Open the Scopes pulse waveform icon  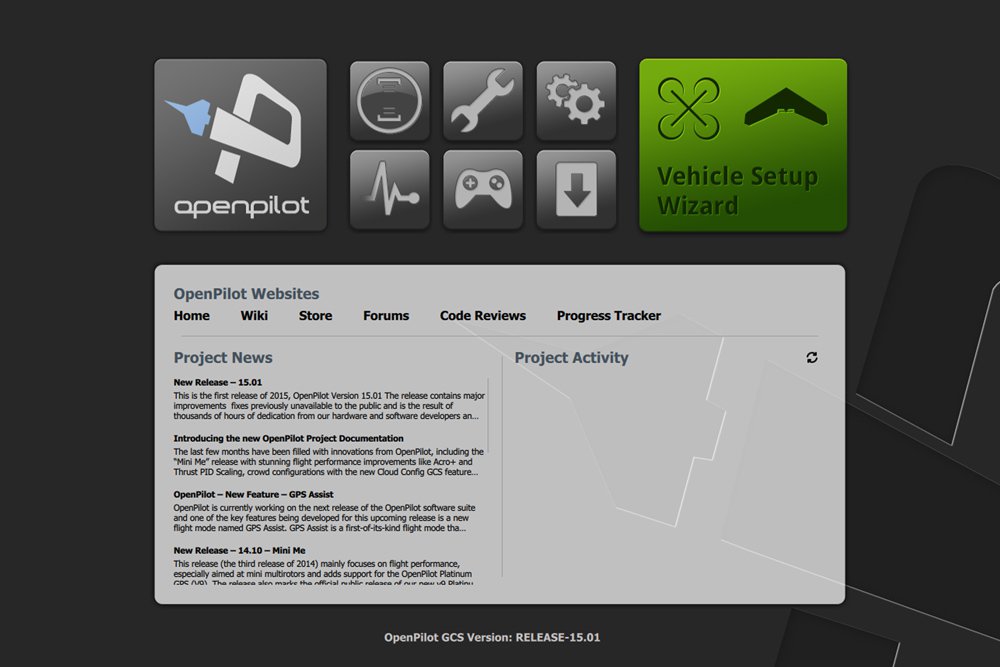pos(390,189)
